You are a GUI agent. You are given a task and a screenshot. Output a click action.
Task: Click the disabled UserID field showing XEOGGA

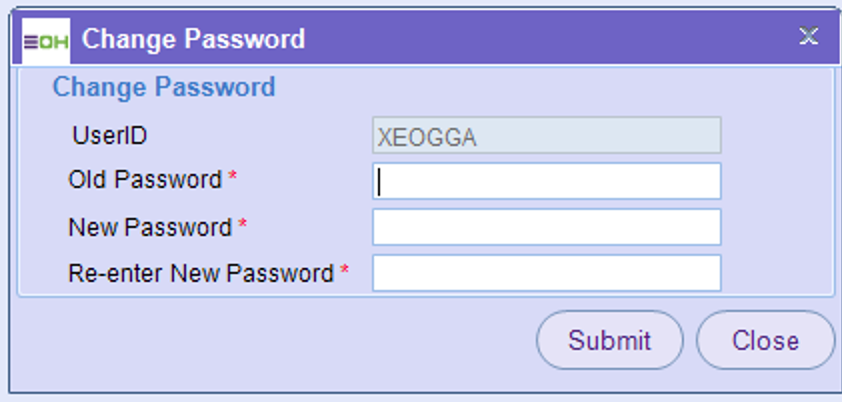[x=546, y=136]
